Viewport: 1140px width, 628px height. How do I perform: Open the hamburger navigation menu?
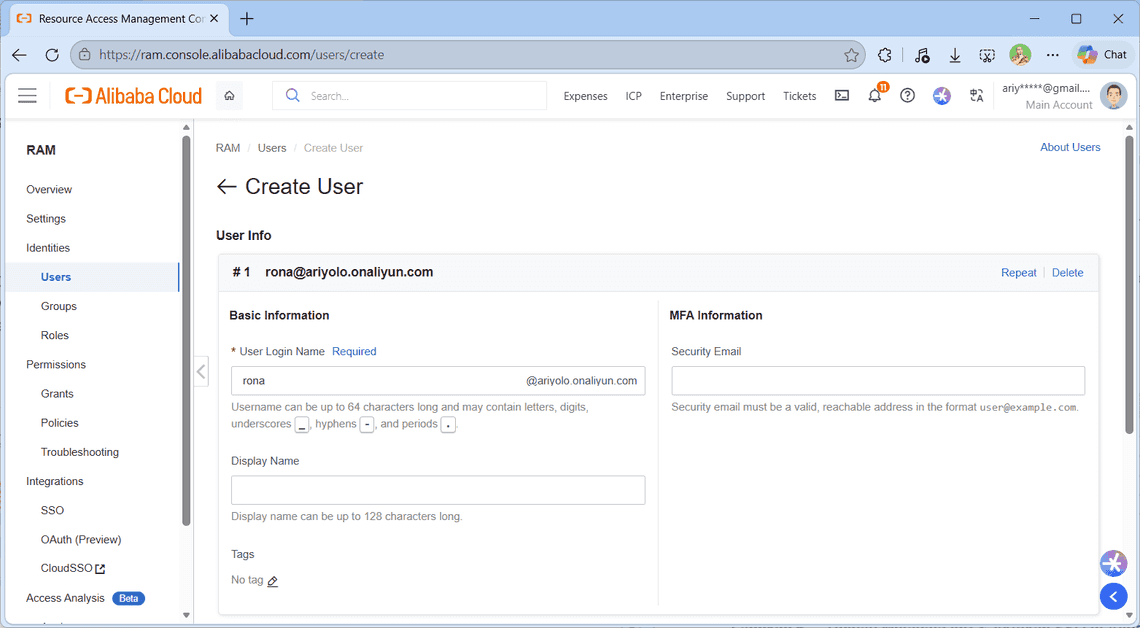(27, 95)
